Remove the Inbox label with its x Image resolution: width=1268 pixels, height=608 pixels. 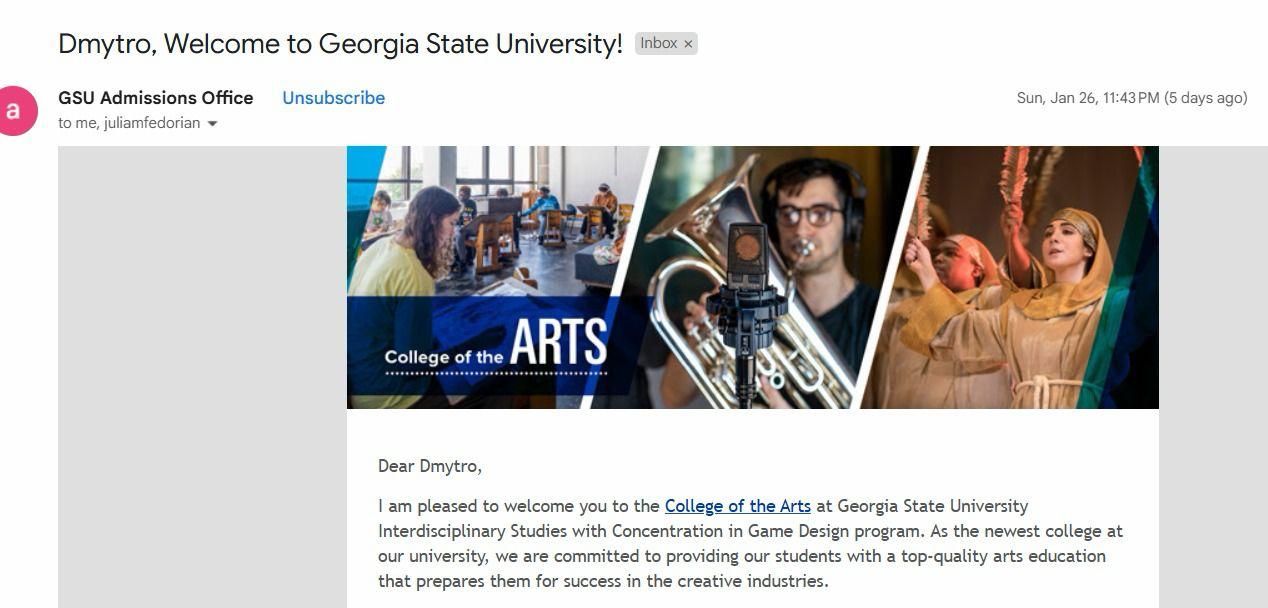click(x=688, y=44)
